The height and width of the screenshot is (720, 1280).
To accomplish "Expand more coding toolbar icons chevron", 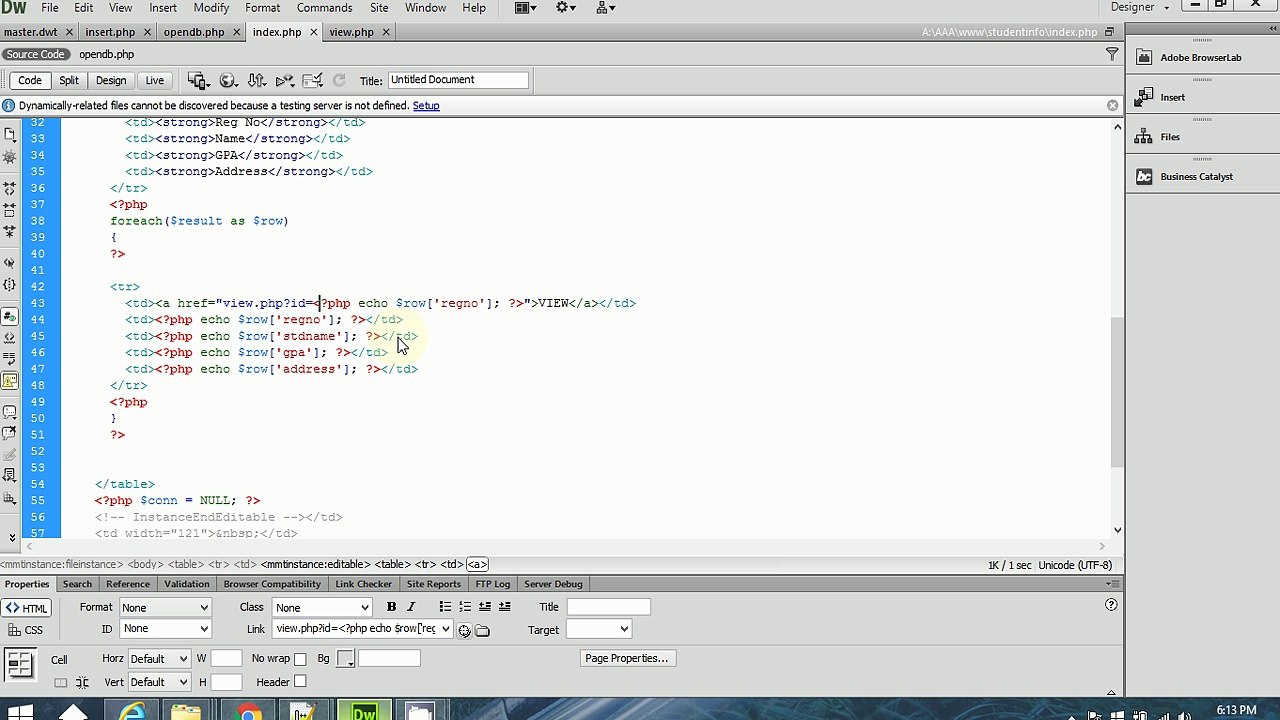I will (12, 537).
